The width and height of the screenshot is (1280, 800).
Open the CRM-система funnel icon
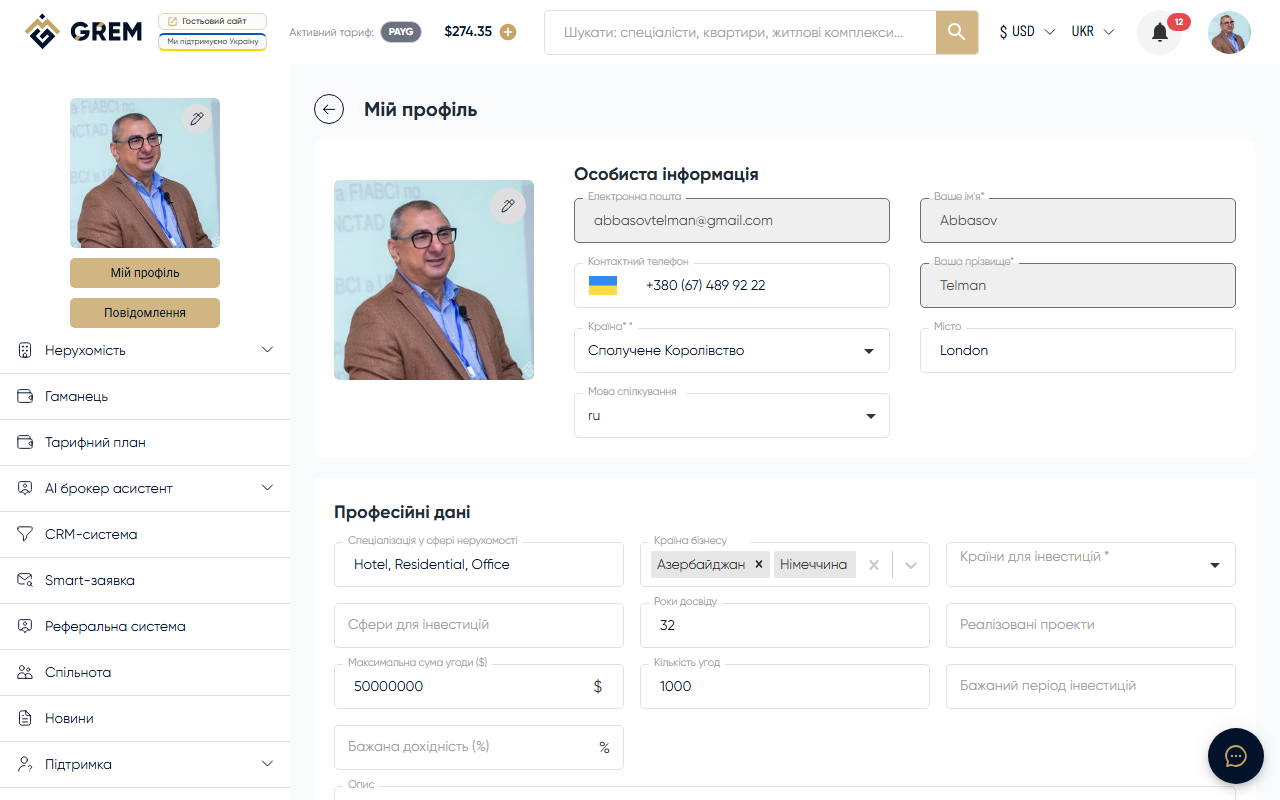pyautogui.click(x=24, y=534)
